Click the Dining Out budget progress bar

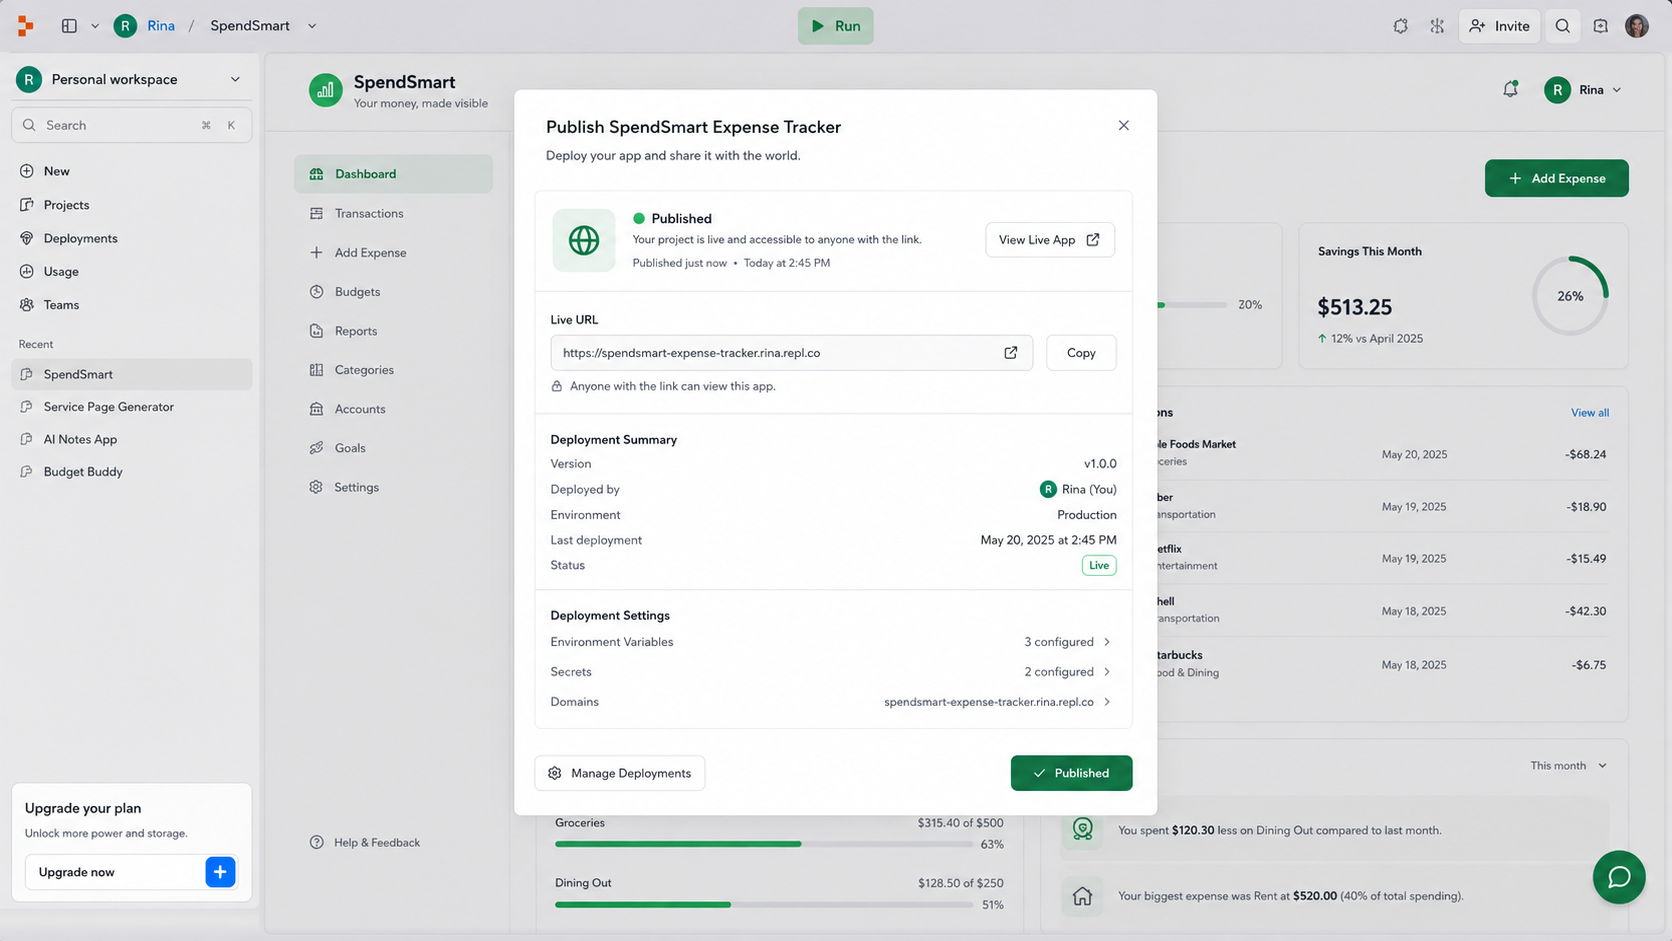[764, 905]
